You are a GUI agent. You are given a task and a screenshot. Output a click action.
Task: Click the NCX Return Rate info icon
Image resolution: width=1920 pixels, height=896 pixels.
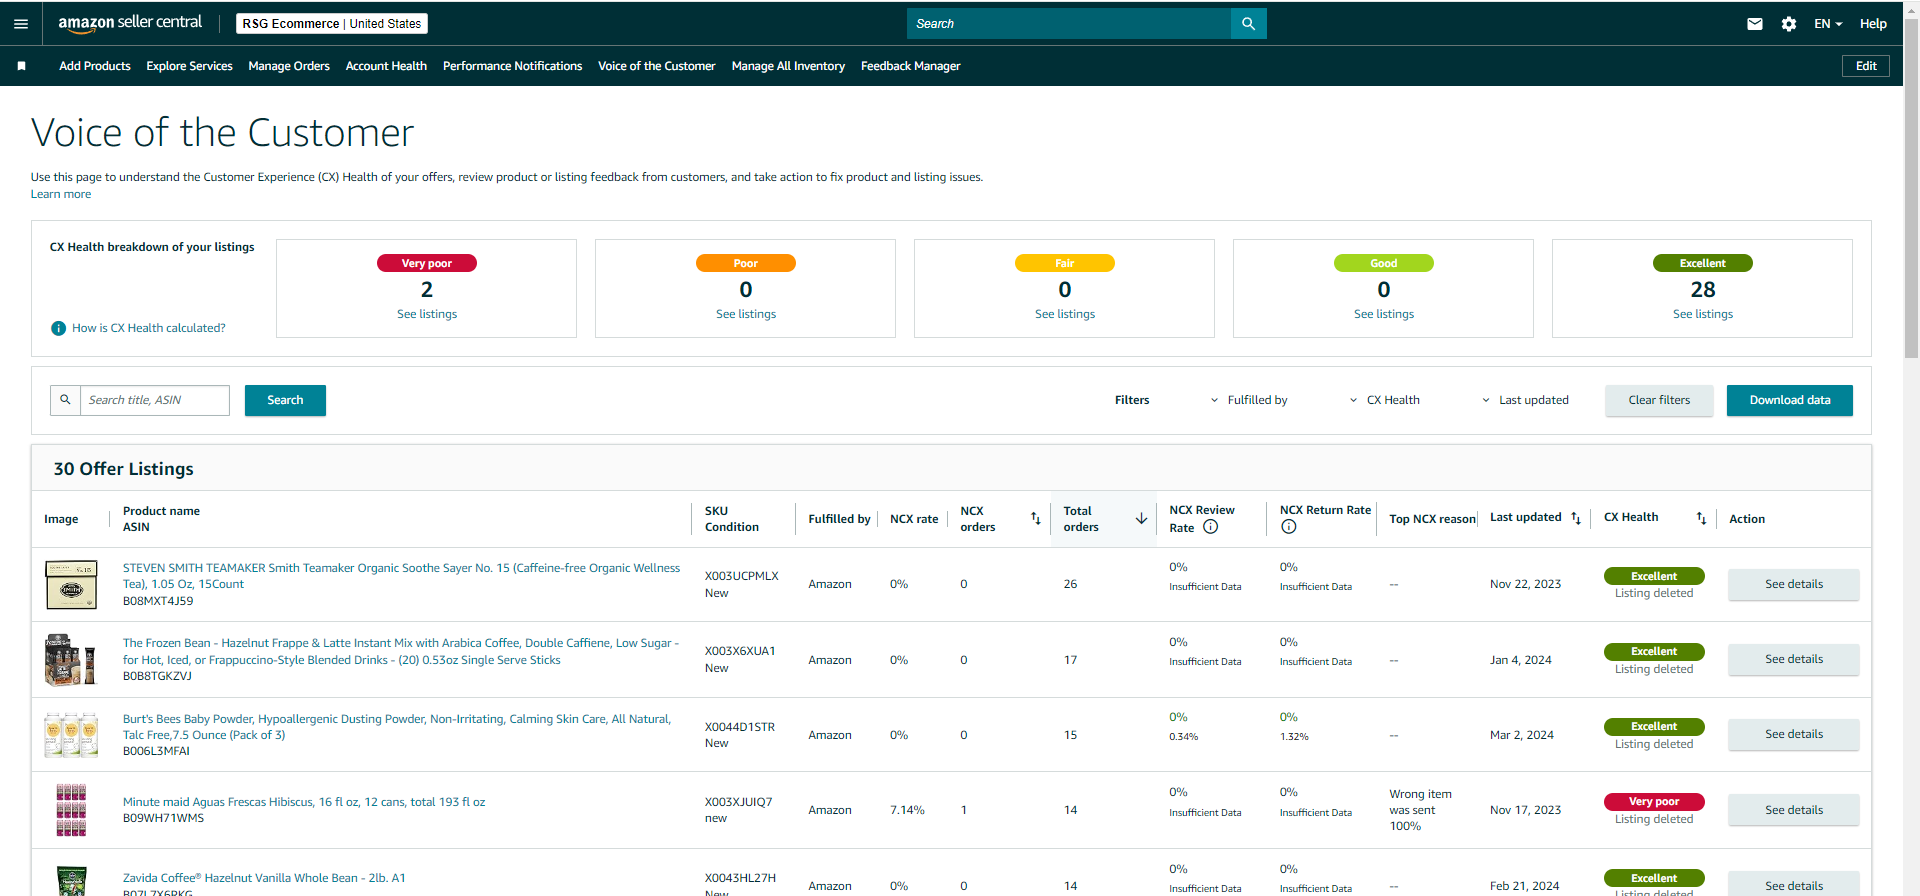[1288, 527]
